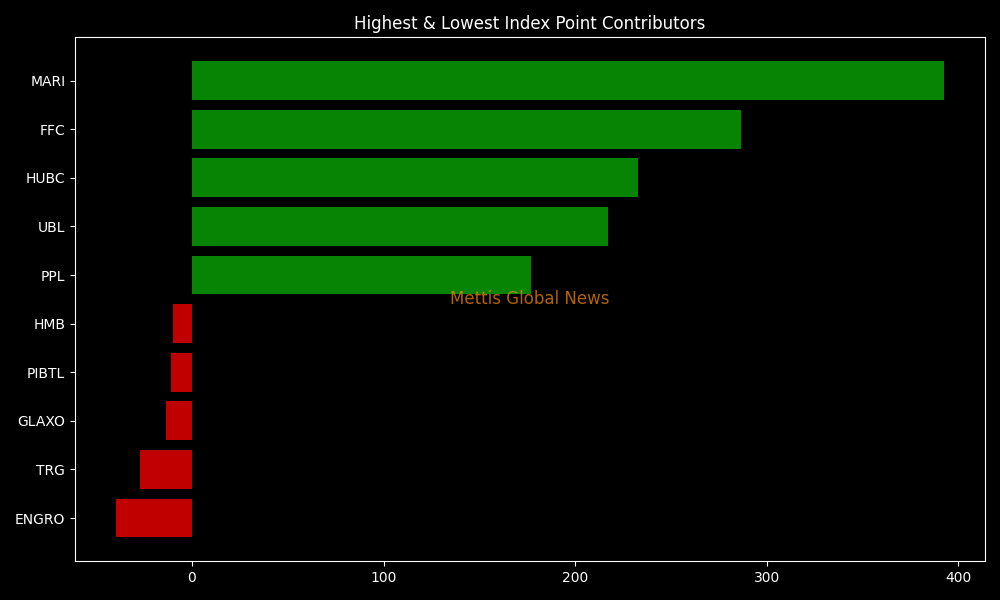Select the green FFC bar
1000x600 pixels.
[466, 129]
